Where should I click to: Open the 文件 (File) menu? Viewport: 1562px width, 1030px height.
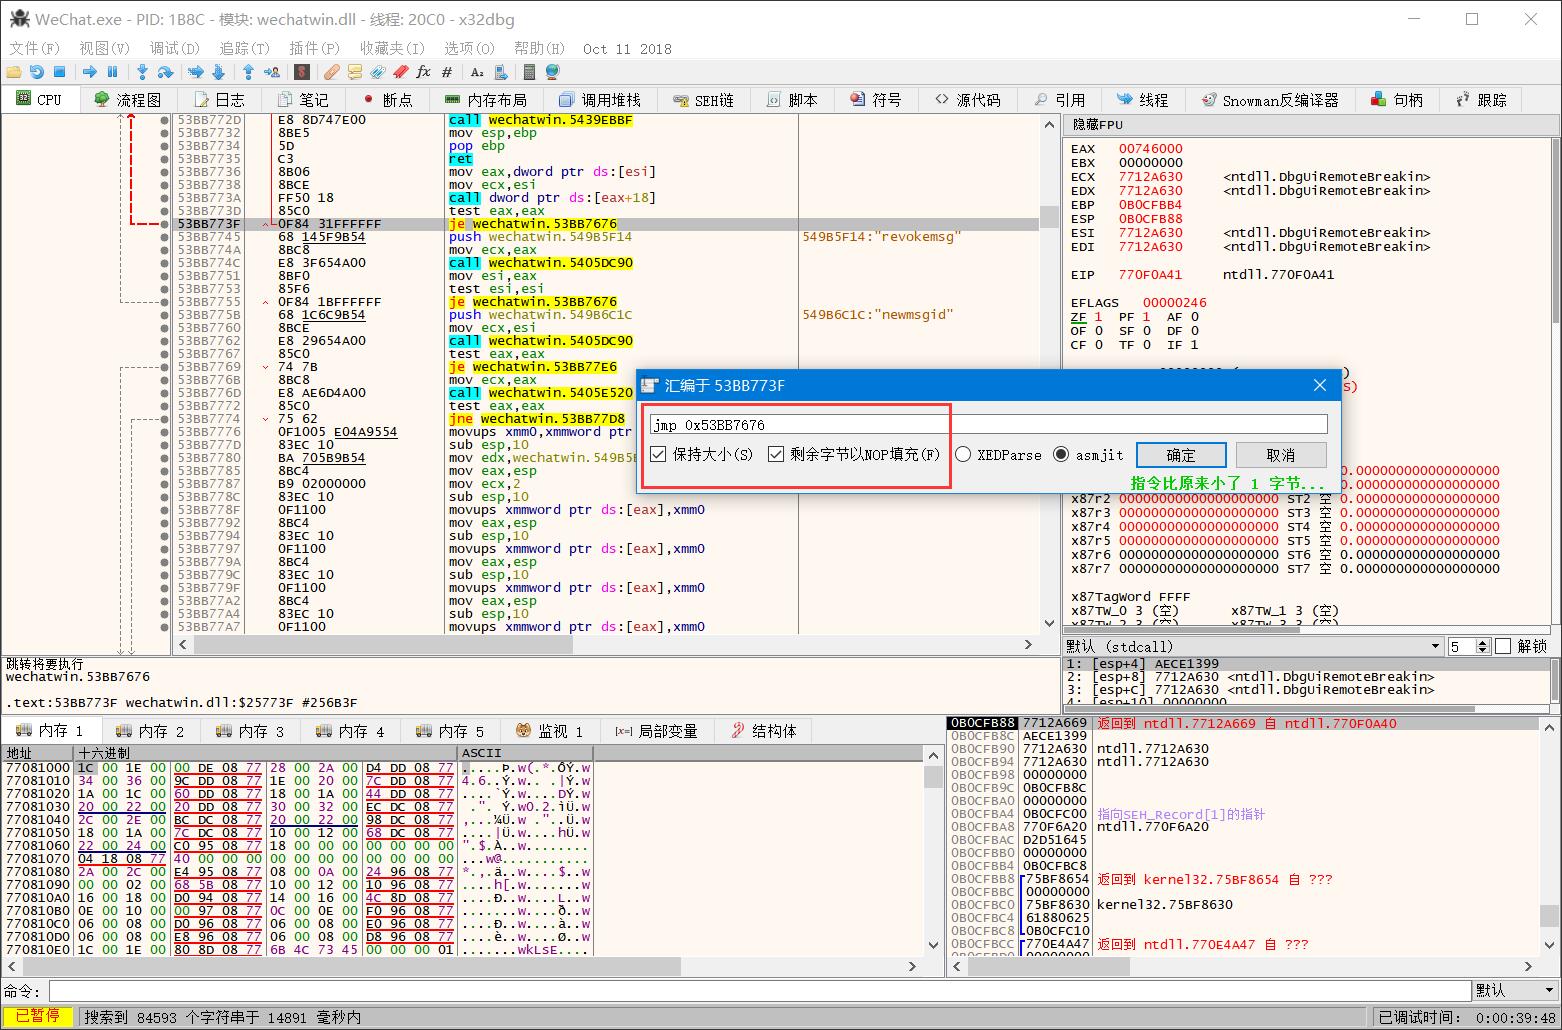tap(35, 48)
